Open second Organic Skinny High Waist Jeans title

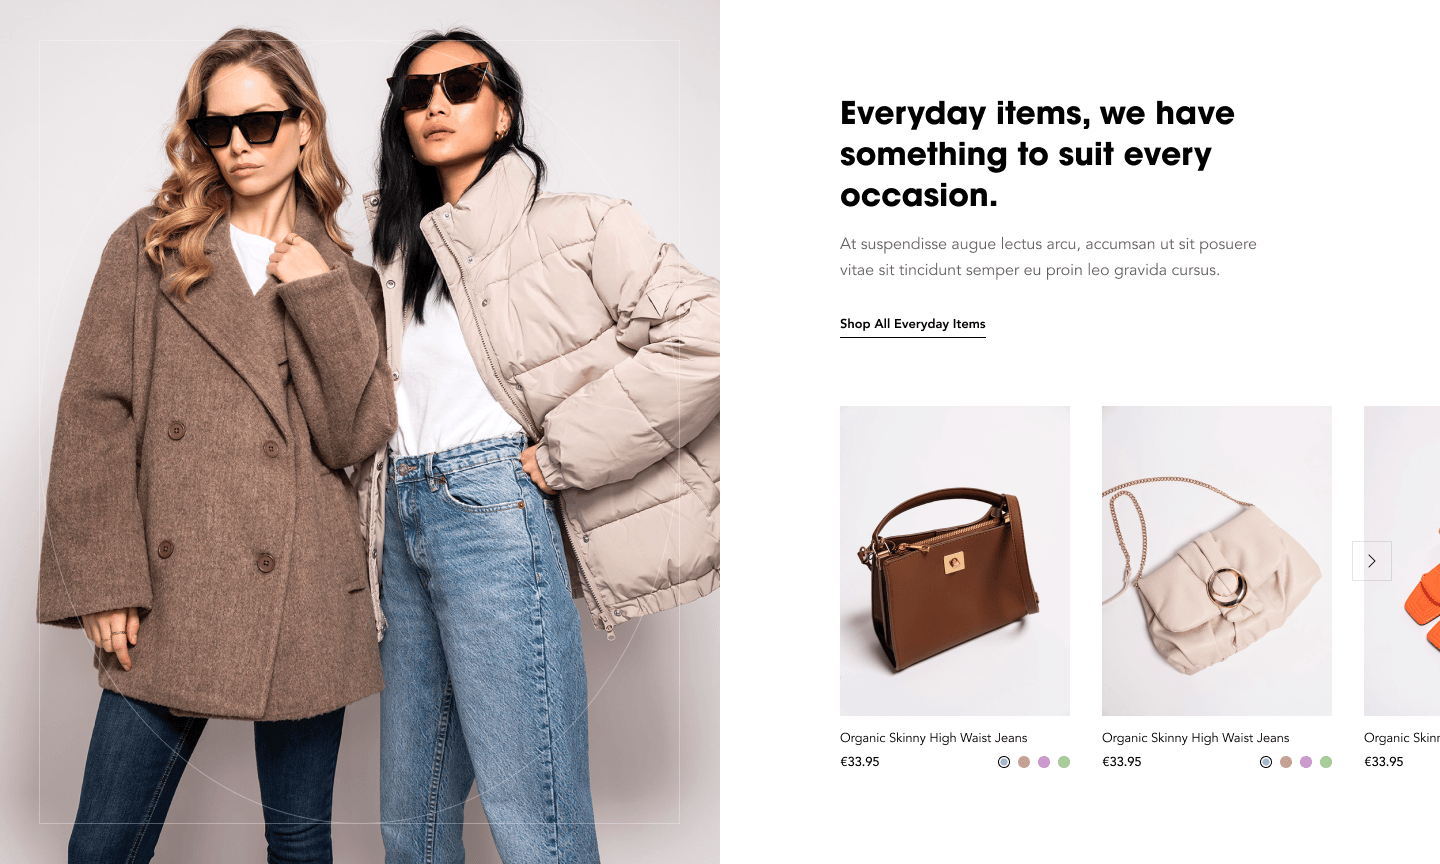point(1196,738)
